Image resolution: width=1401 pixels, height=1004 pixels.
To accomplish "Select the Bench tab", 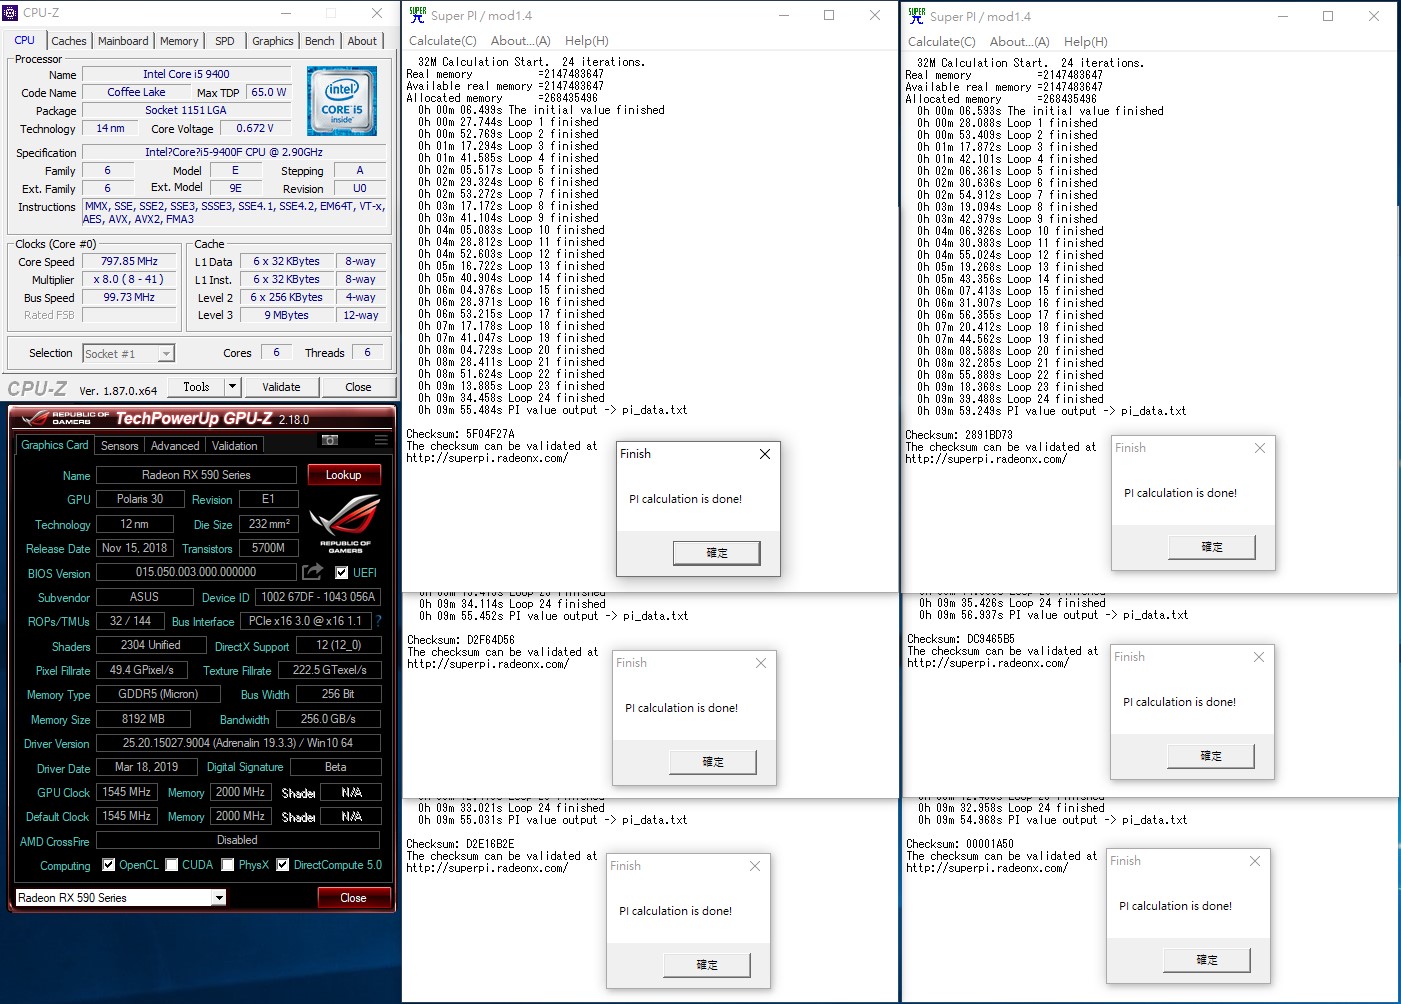I will click(320, 41).
